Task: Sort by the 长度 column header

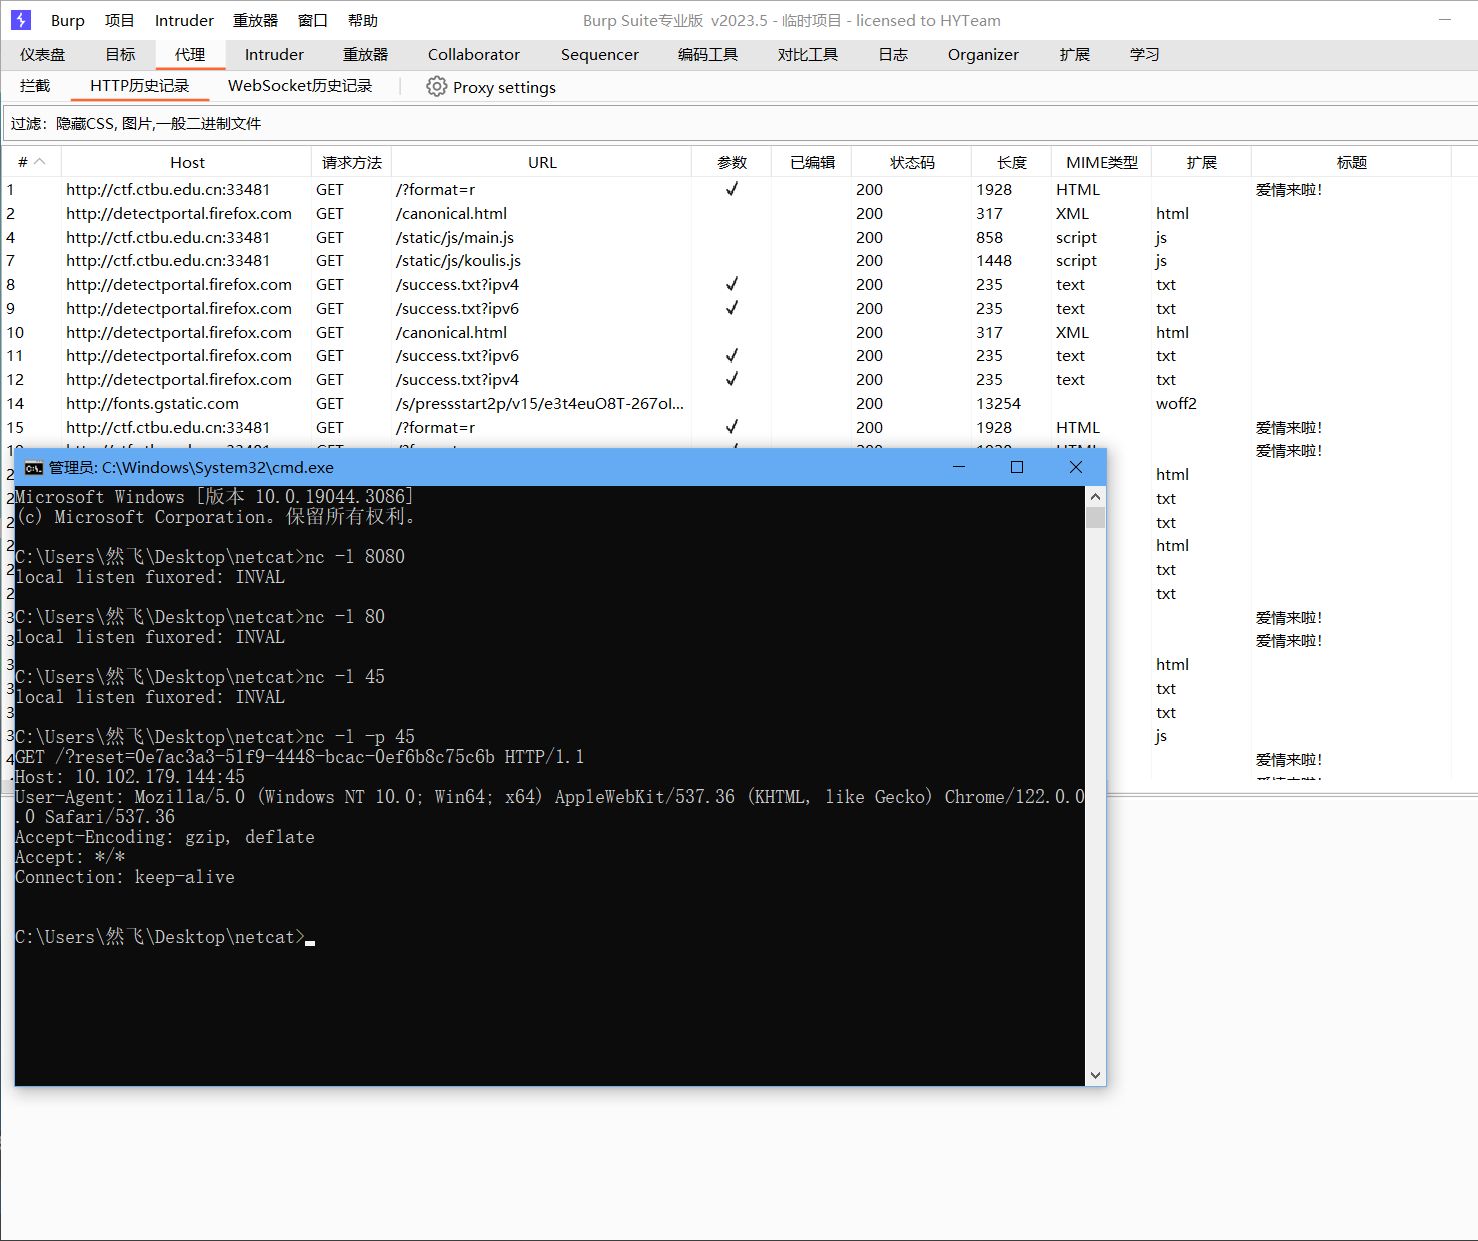Action: (1012, 162)
